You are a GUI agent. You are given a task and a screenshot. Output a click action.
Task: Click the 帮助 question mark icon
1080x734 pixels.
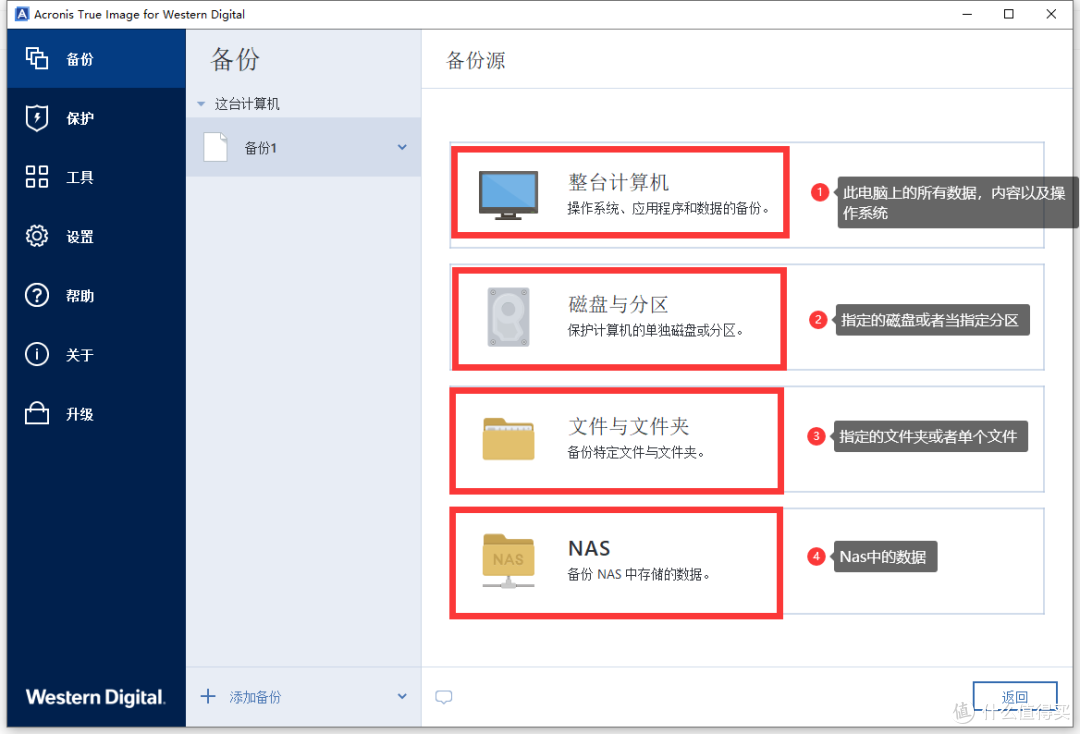pyautogui.click(x=37, y=295)
